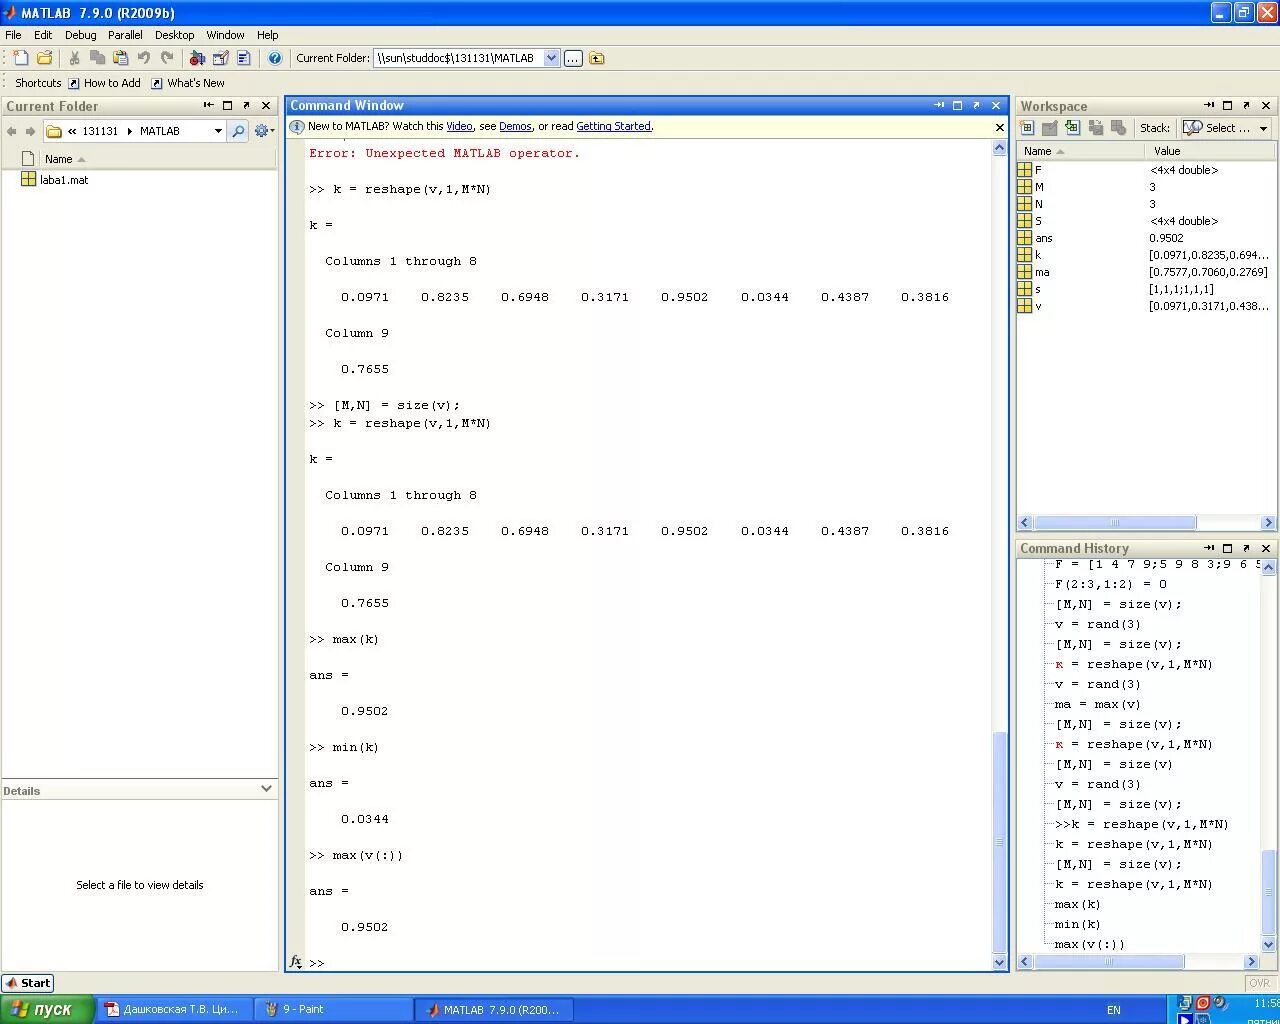Launch Simulink from toolbar icon
This screenshot has height=1024, width=1280.
pyautogui.click(x=197, y=58)
